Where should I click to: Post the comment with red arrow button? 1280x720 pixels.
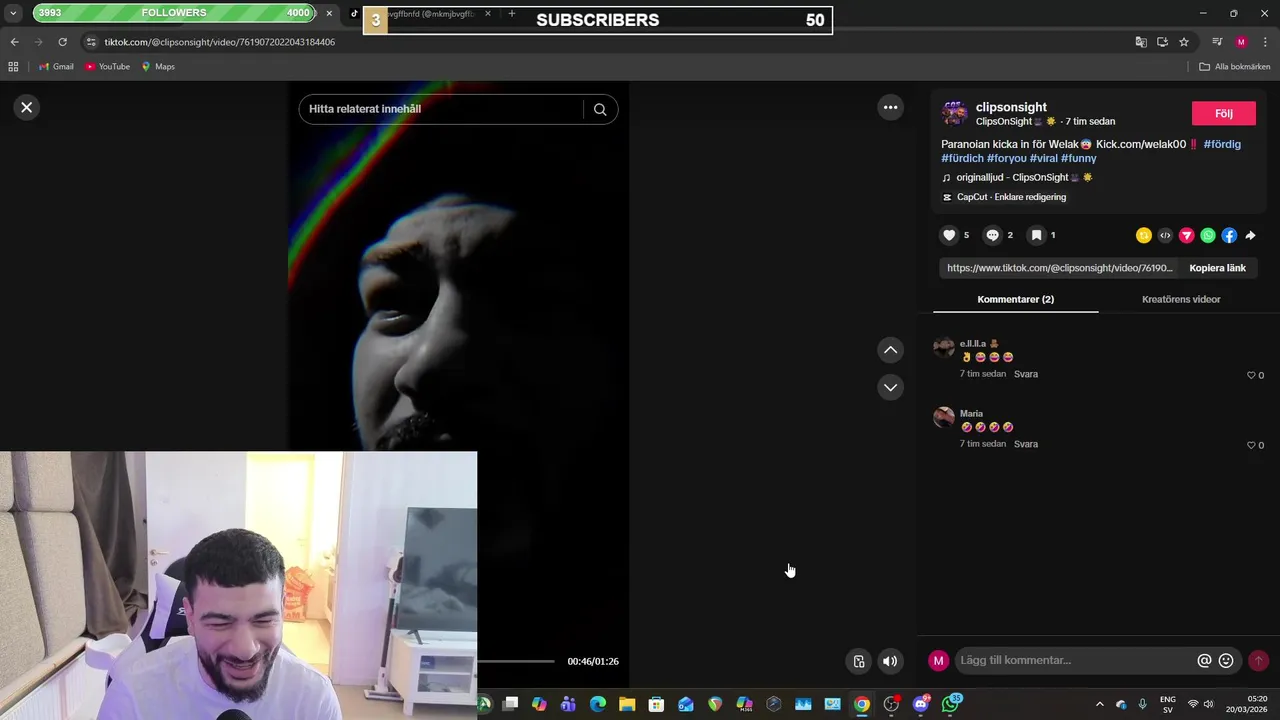click(x=1258, y=660)
